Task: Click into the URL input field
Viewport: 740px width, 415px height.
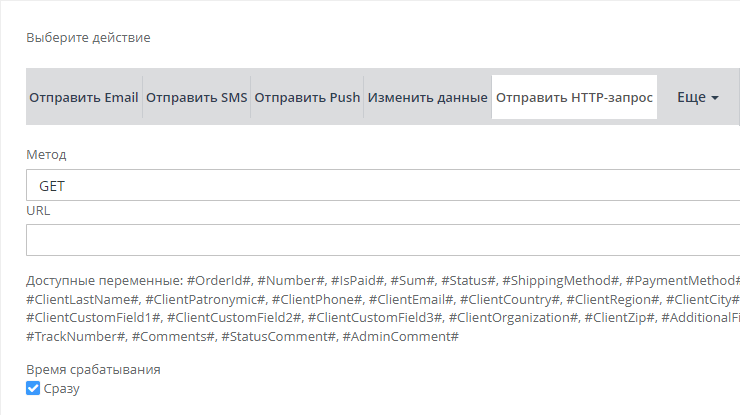Action: (383, 241)
